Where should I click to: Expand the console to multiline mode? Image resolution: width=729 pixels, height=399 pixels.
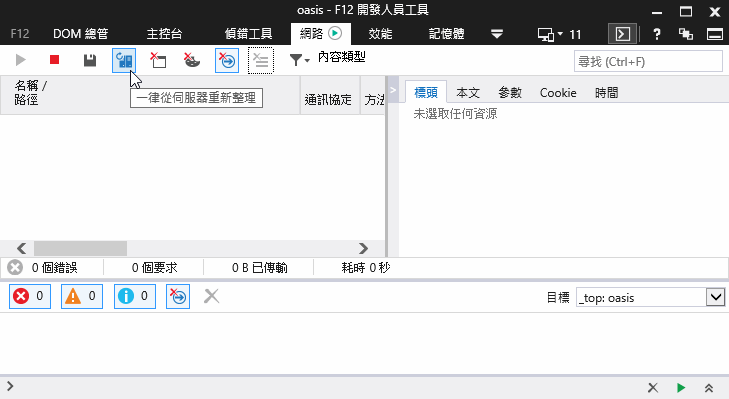click(x=709, y=387)
